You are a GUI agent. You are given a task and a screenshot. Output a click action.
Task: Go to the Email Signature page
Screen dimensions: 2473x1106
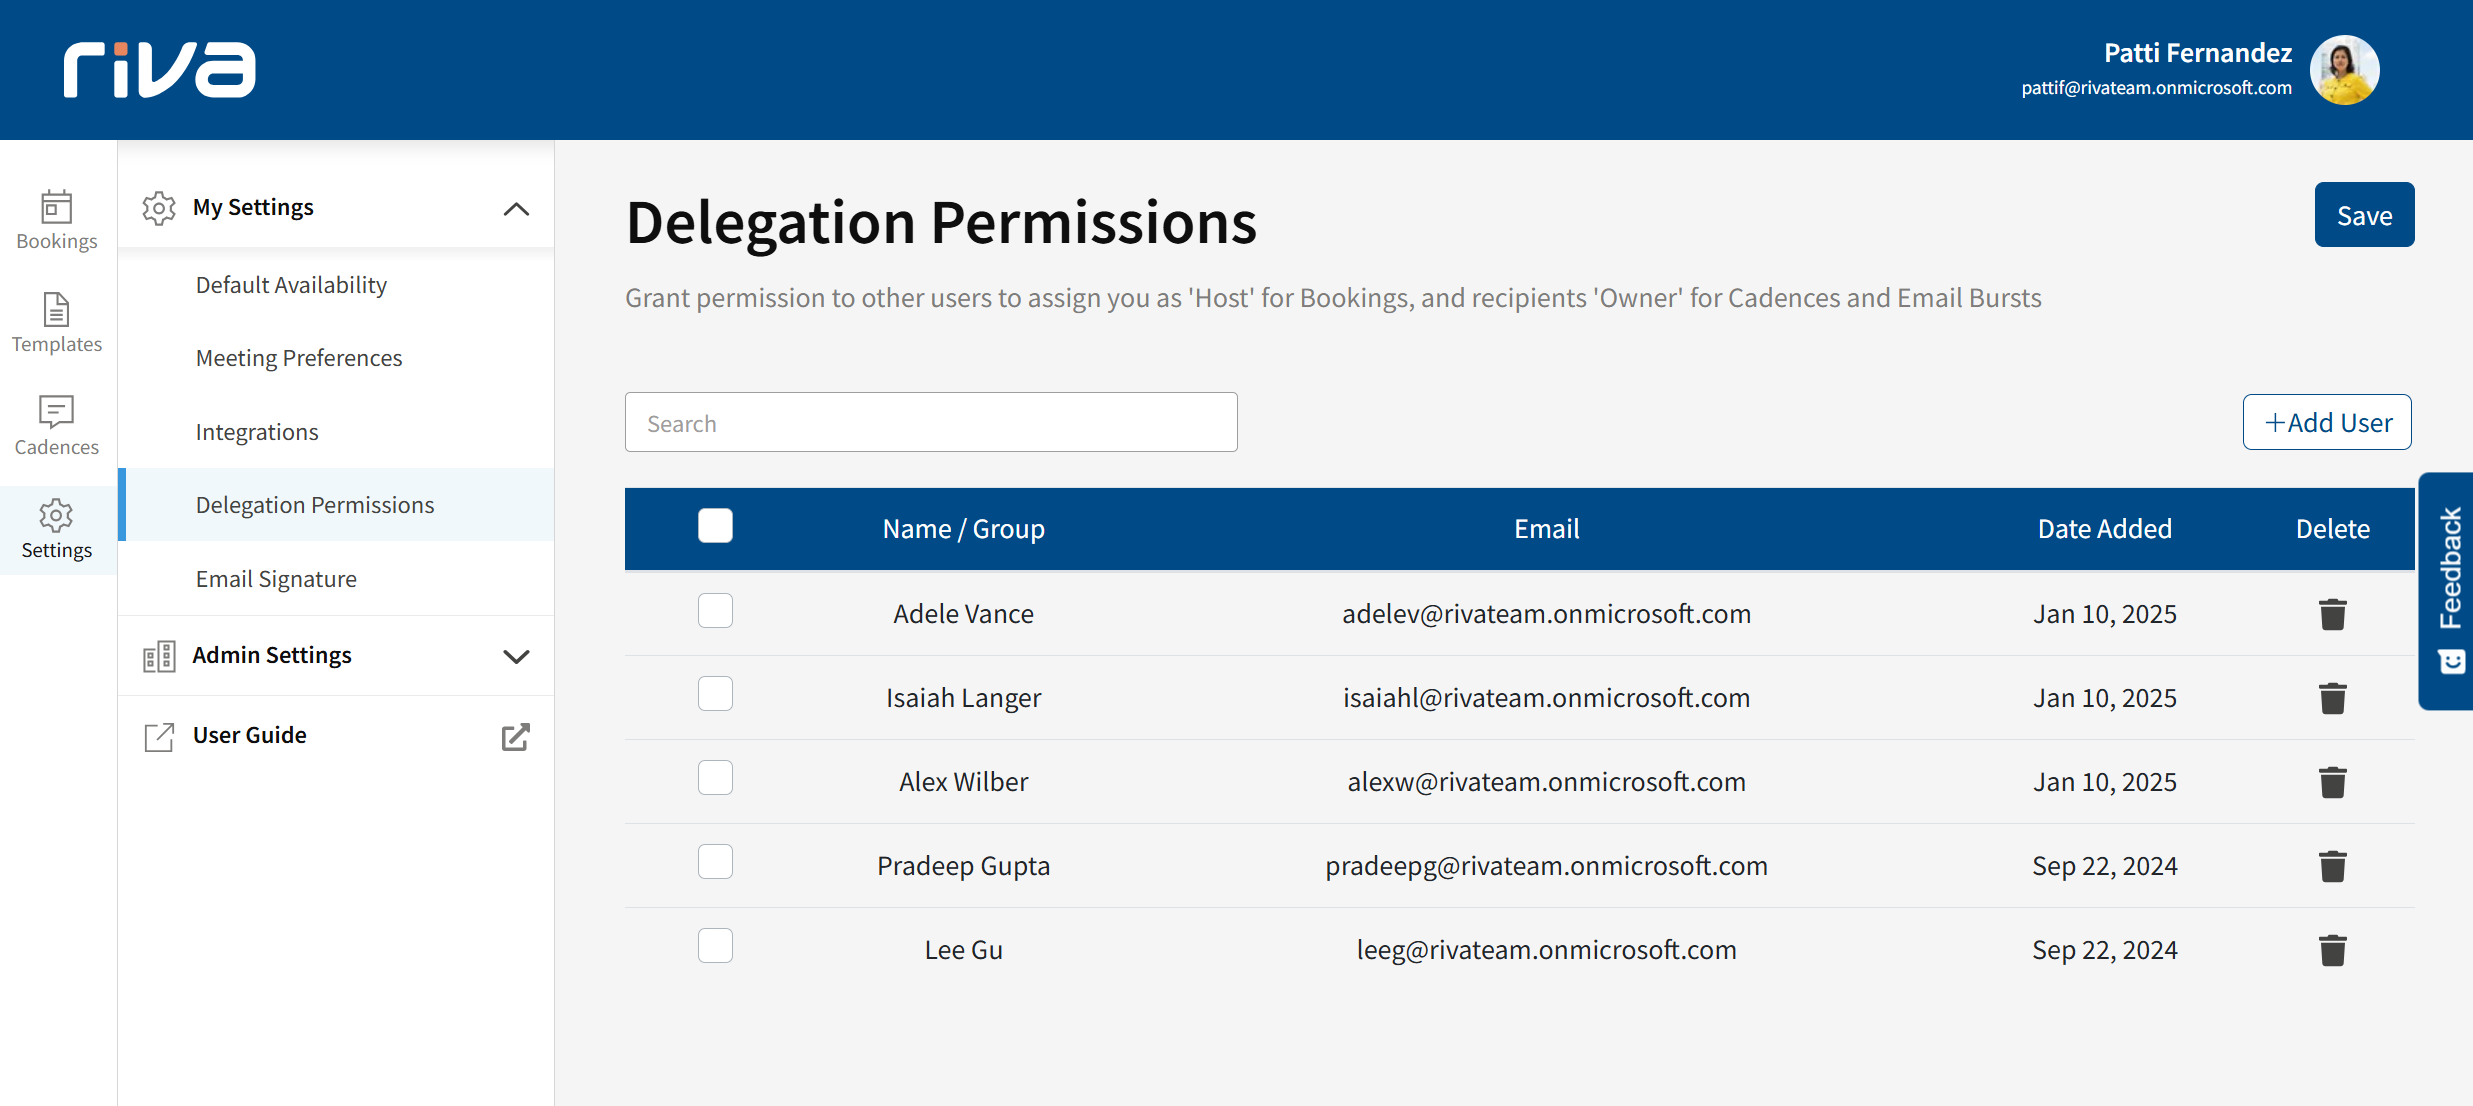coord(276,579)
